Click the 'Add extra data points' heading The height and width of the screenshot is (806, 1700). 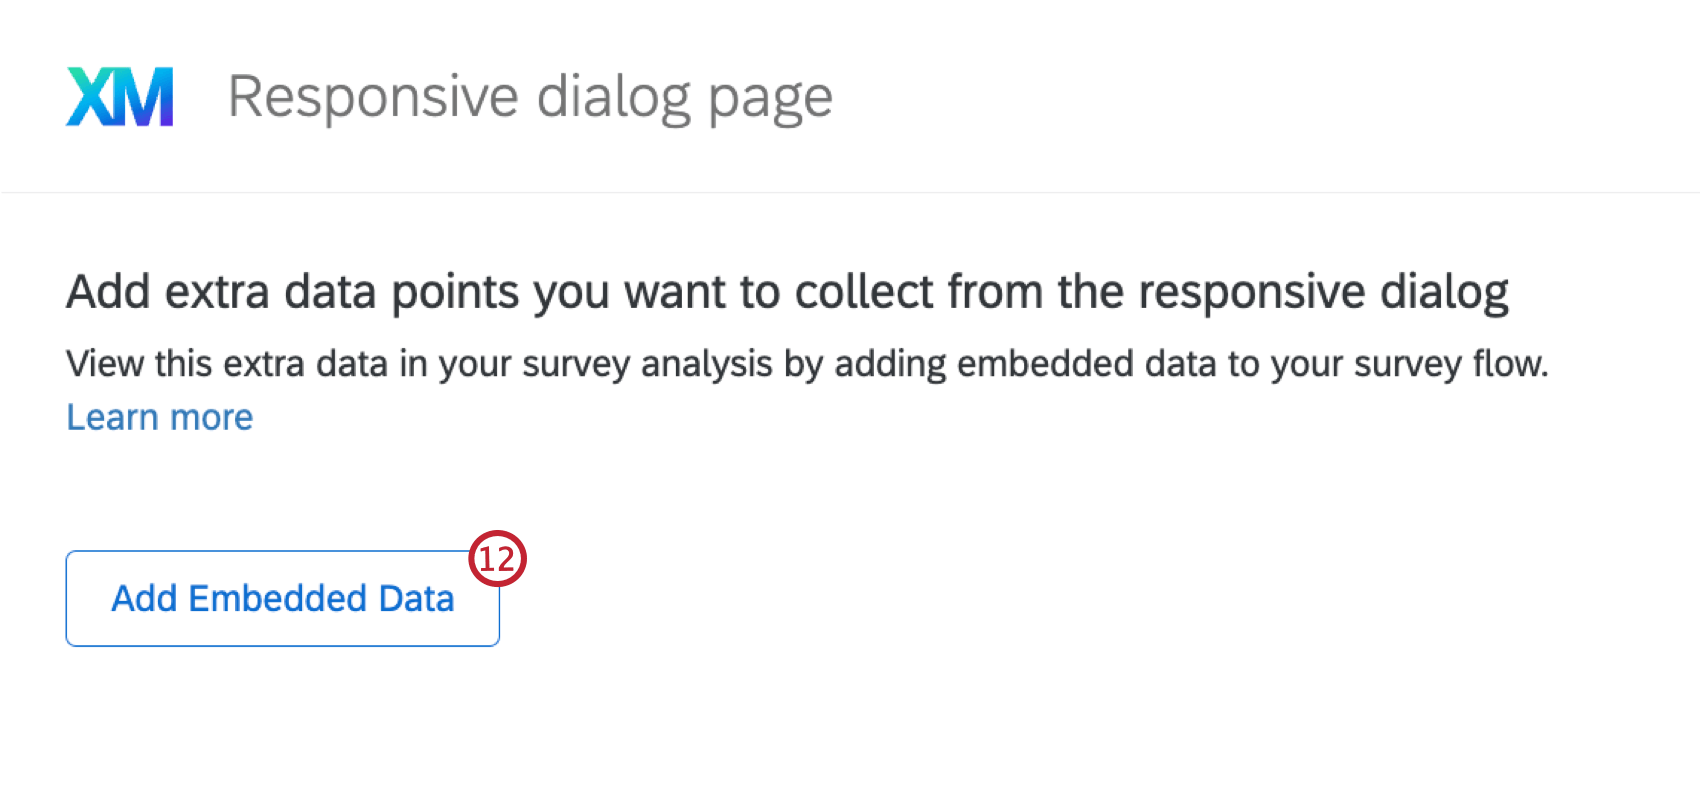[x=788, y=292]
